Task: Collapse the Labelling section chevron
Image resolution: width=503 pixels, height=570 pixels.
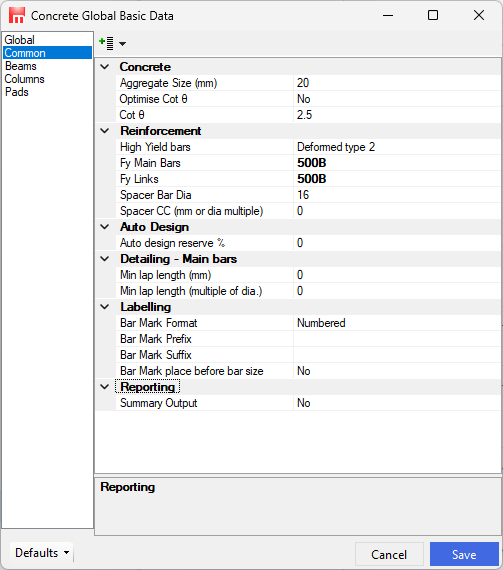Action: tap(105, 307)
